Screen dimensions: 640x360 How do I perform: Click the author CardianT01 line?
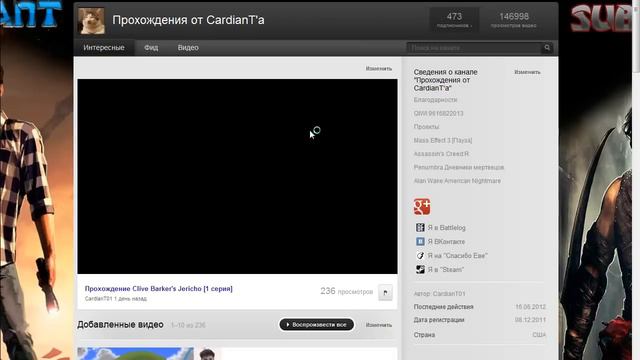coord(440,293)
